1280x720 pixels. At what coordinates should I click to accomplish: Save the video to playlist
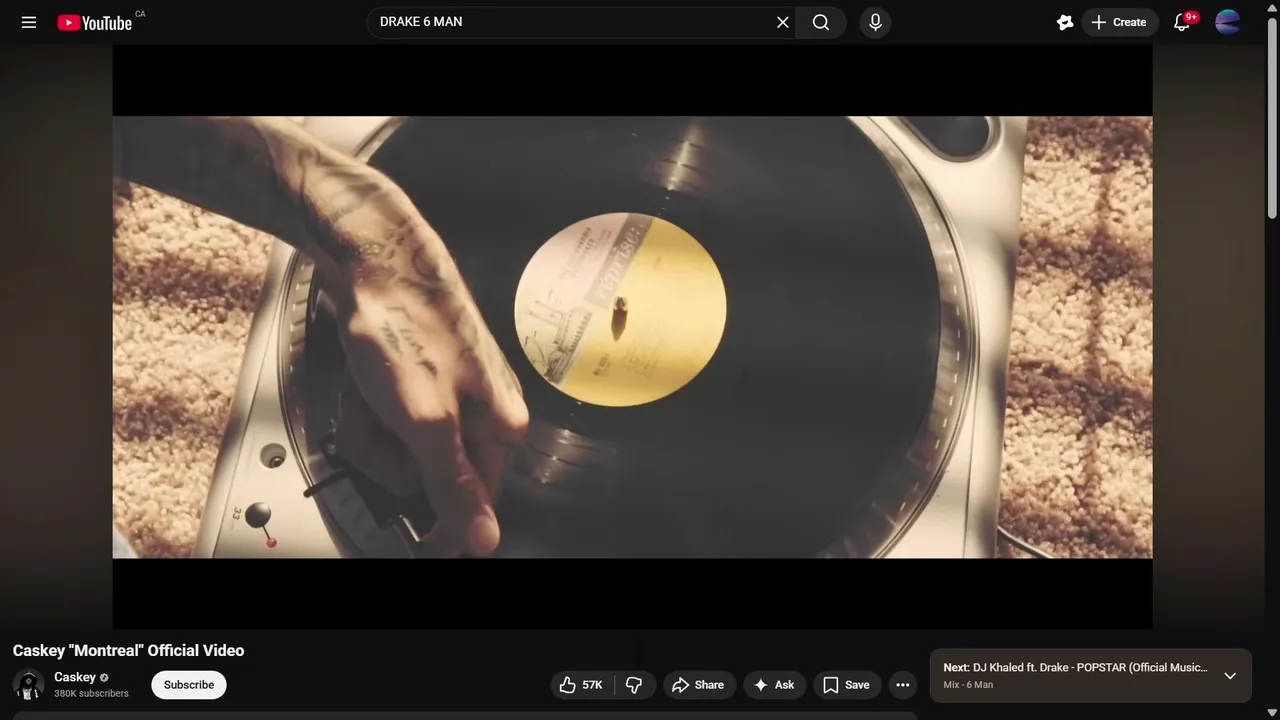pos(846,685)
